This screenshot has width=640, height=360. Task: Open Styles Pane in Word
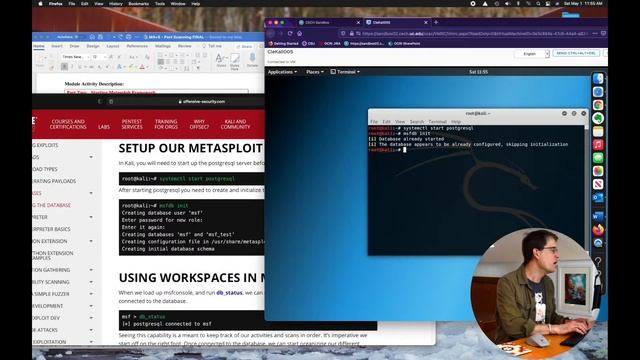point(235,61)
